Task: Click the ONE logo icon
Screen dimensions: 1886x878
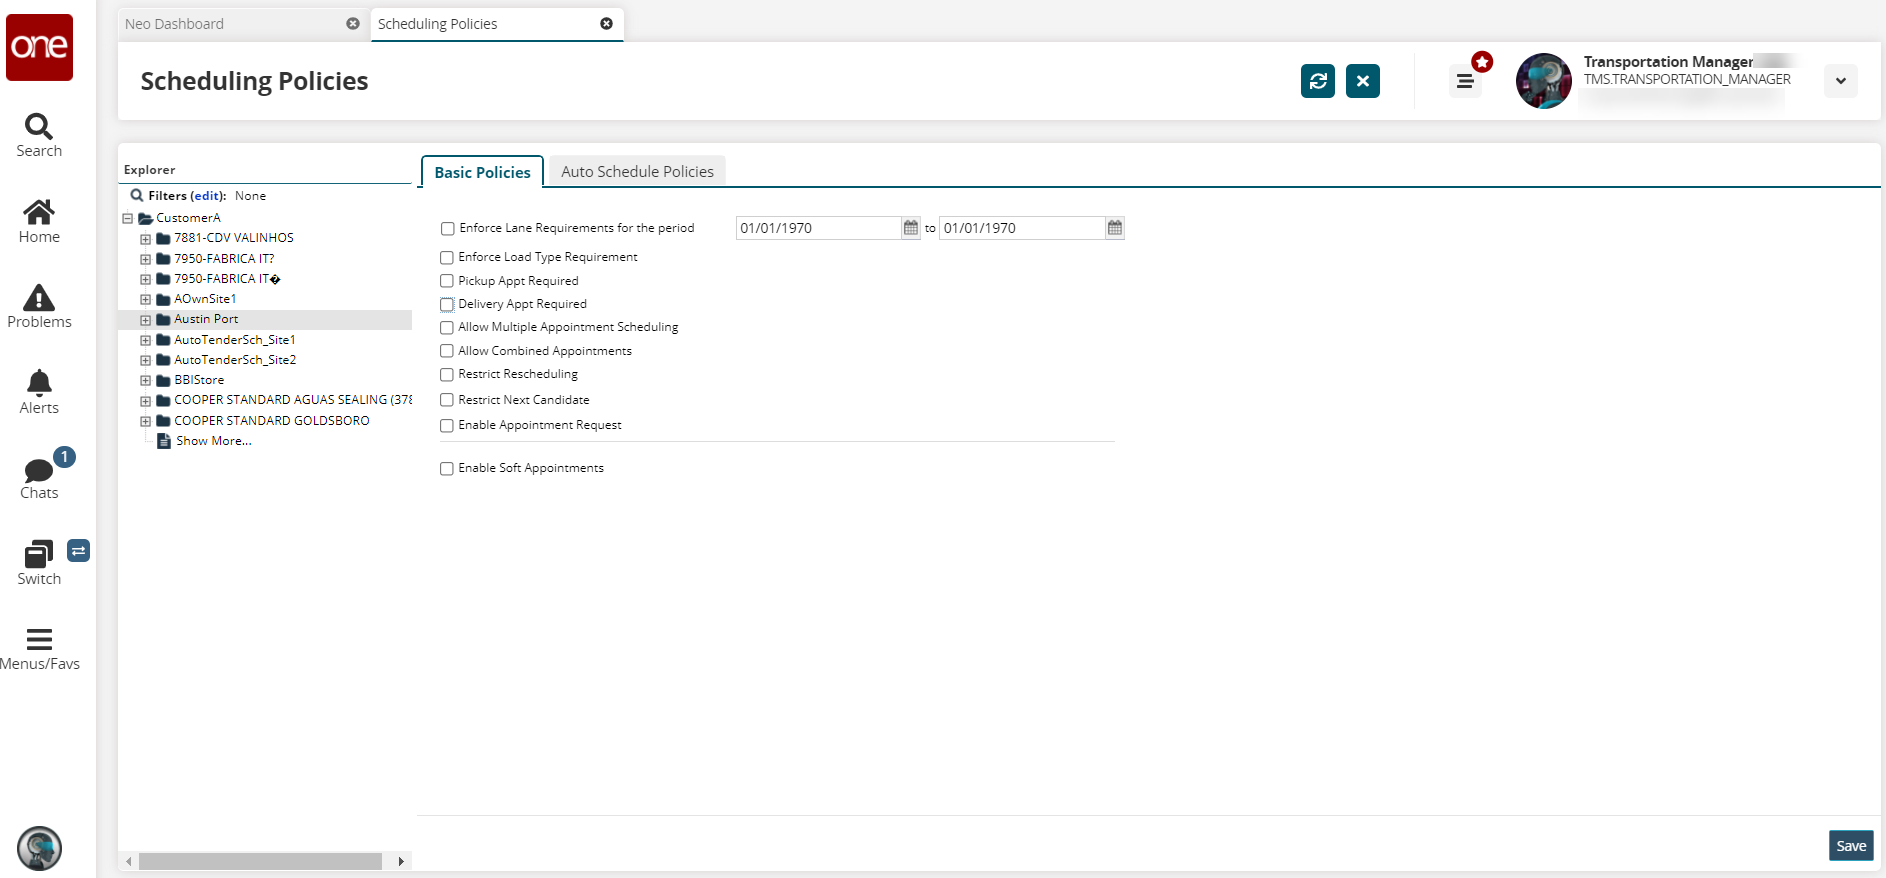Action: [40, 47]
